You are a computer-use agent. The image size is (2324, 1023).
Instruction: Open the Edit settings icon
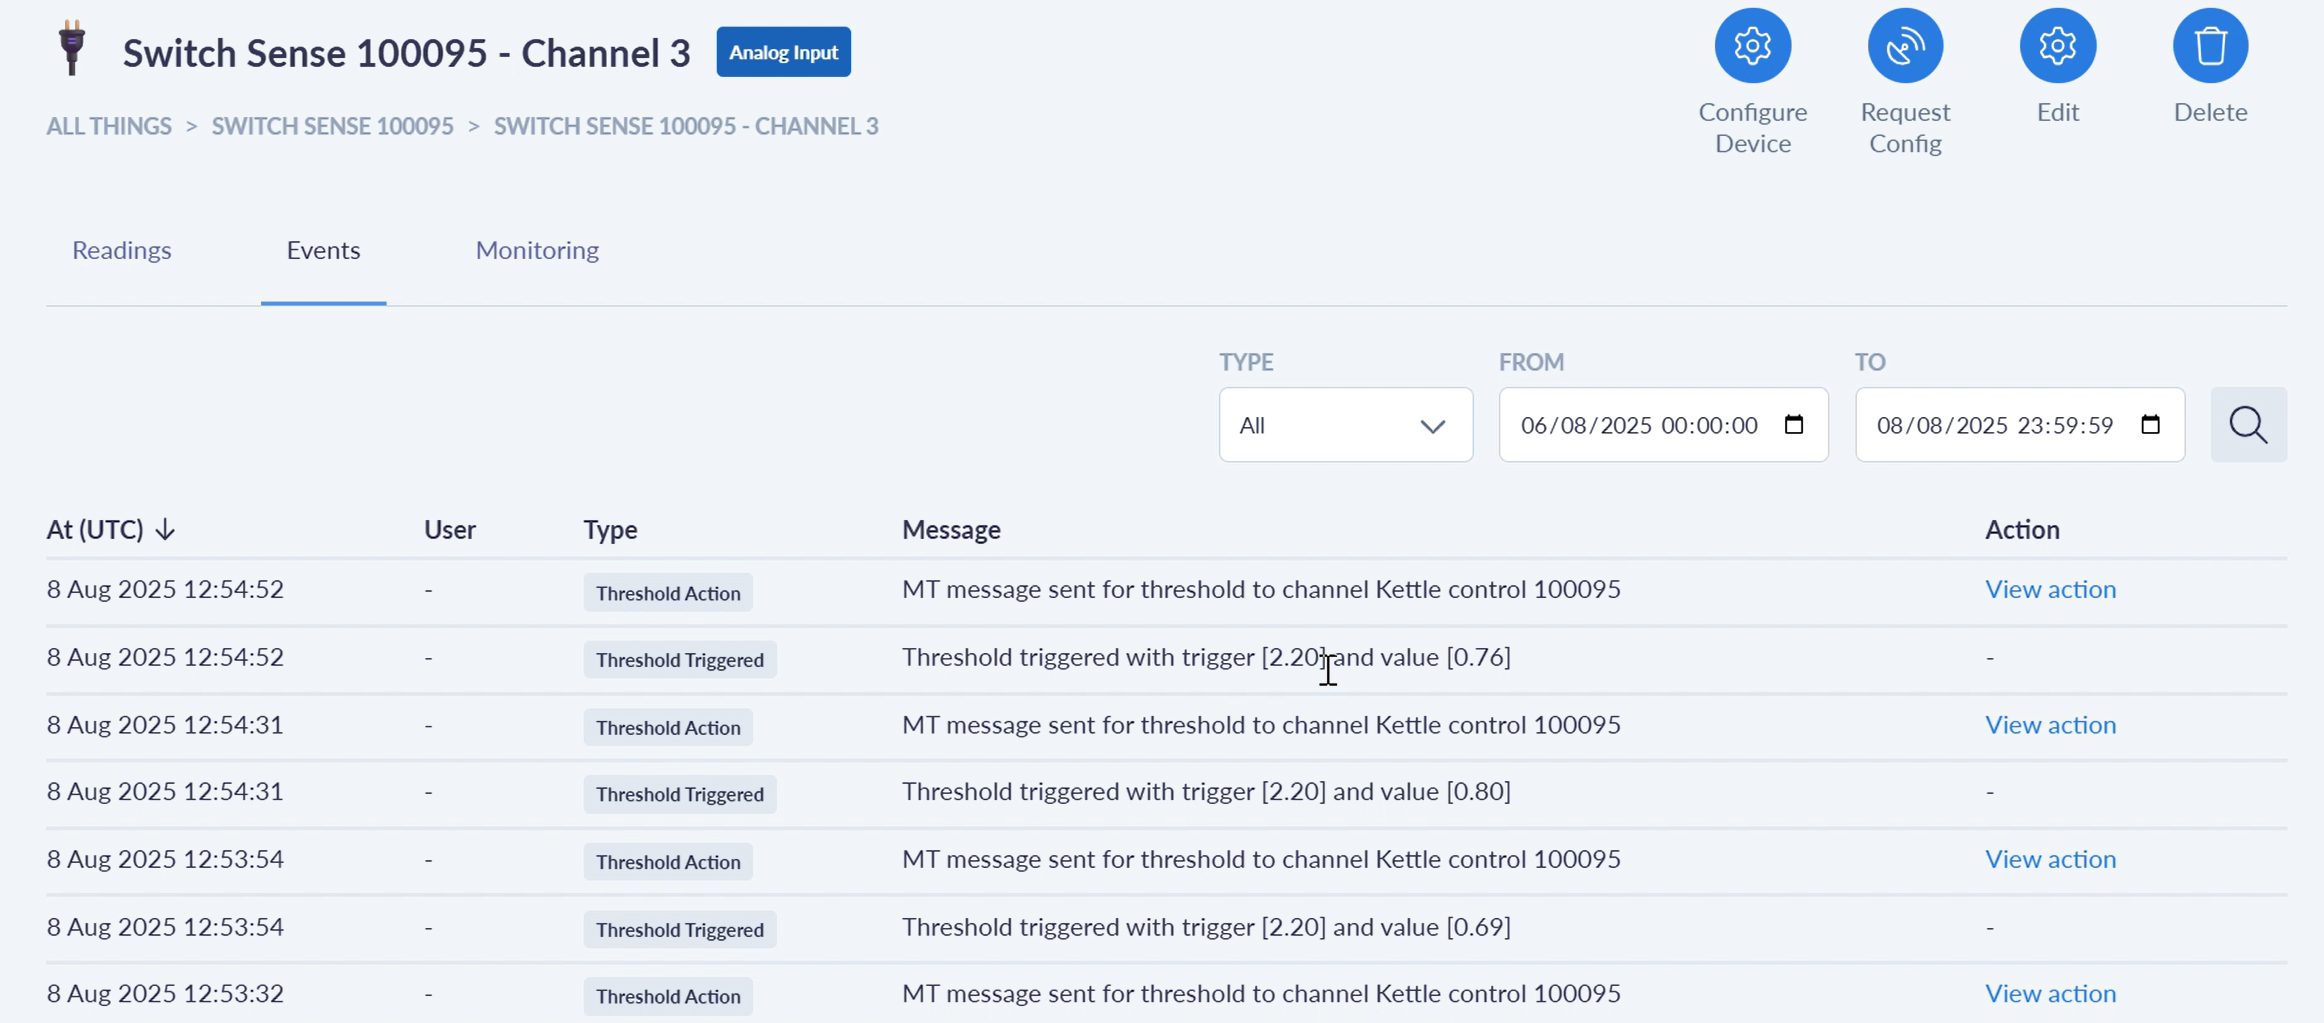coord(2057,46)
